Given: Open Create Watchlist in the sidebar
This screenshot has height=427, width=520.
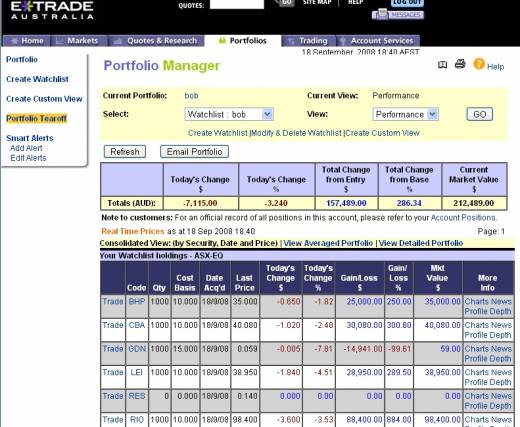Looking at the screenshot, I should 37,79.
